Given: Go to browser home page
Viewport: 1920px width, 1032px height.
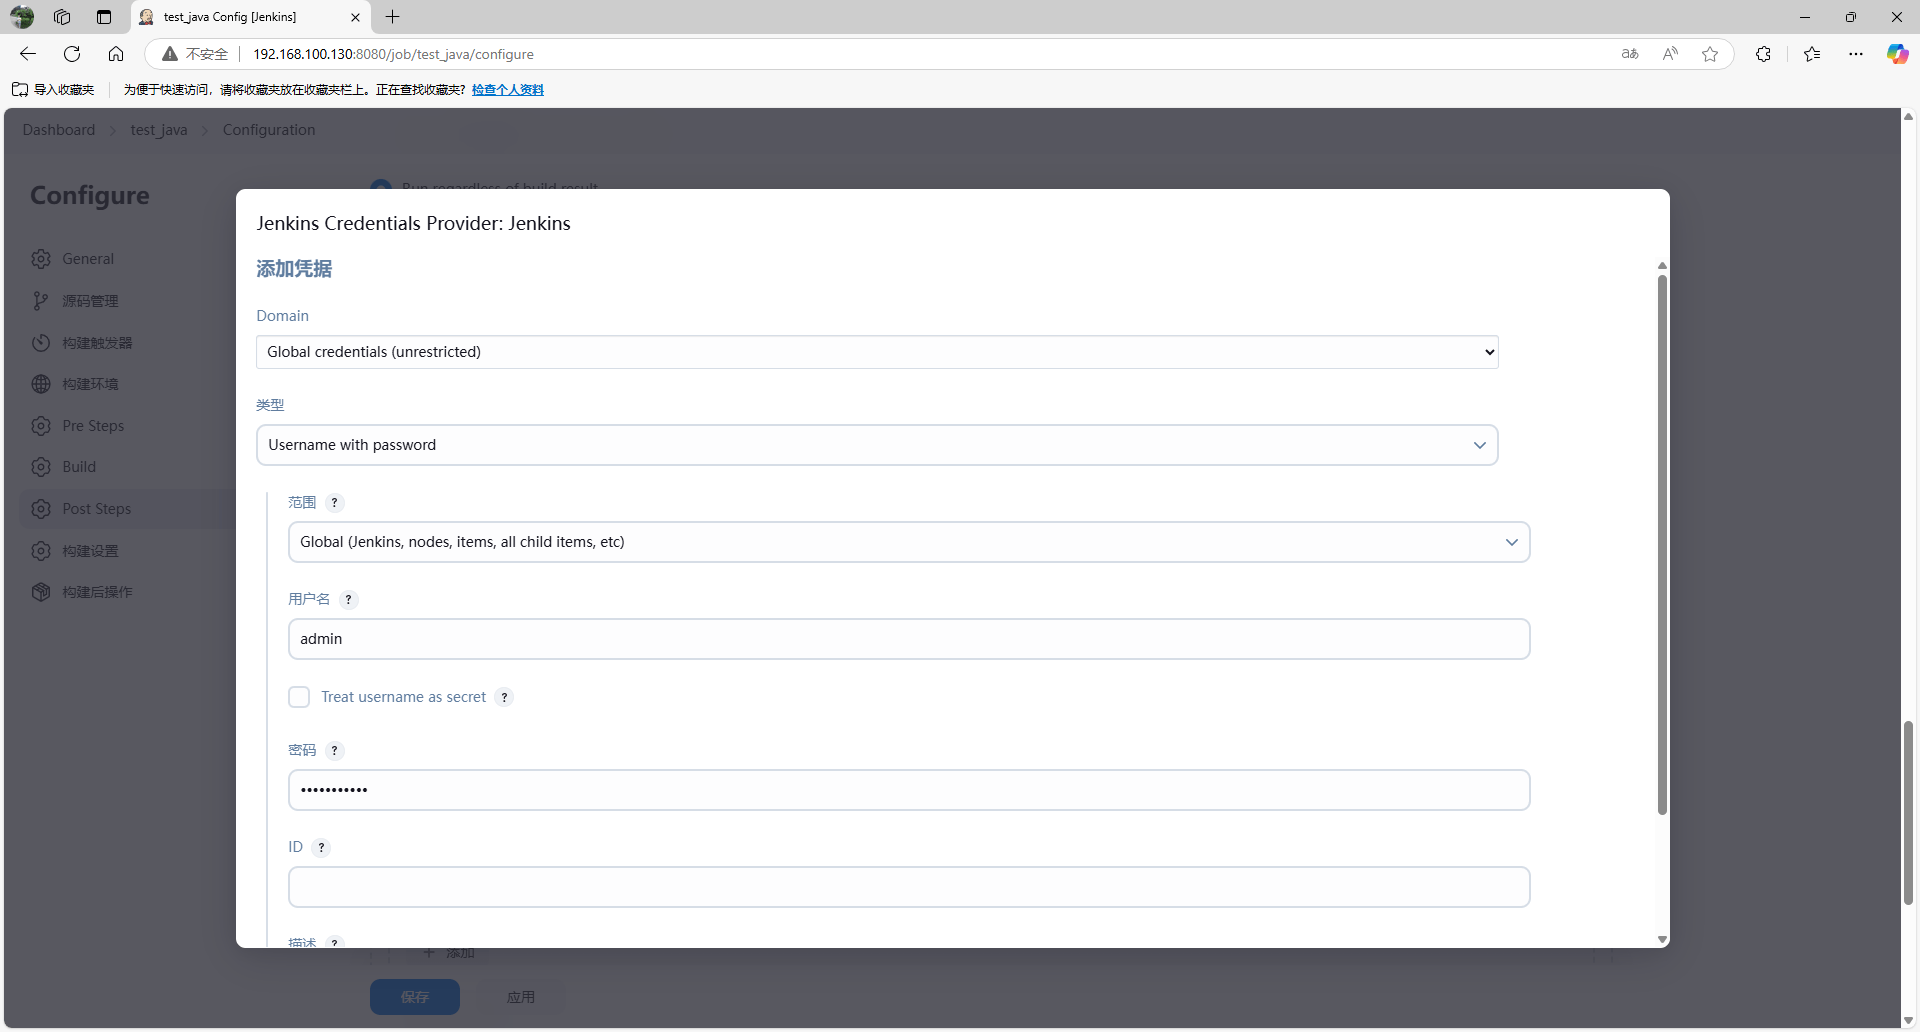Looking at the screenshot, I should (x=116, y=54).
